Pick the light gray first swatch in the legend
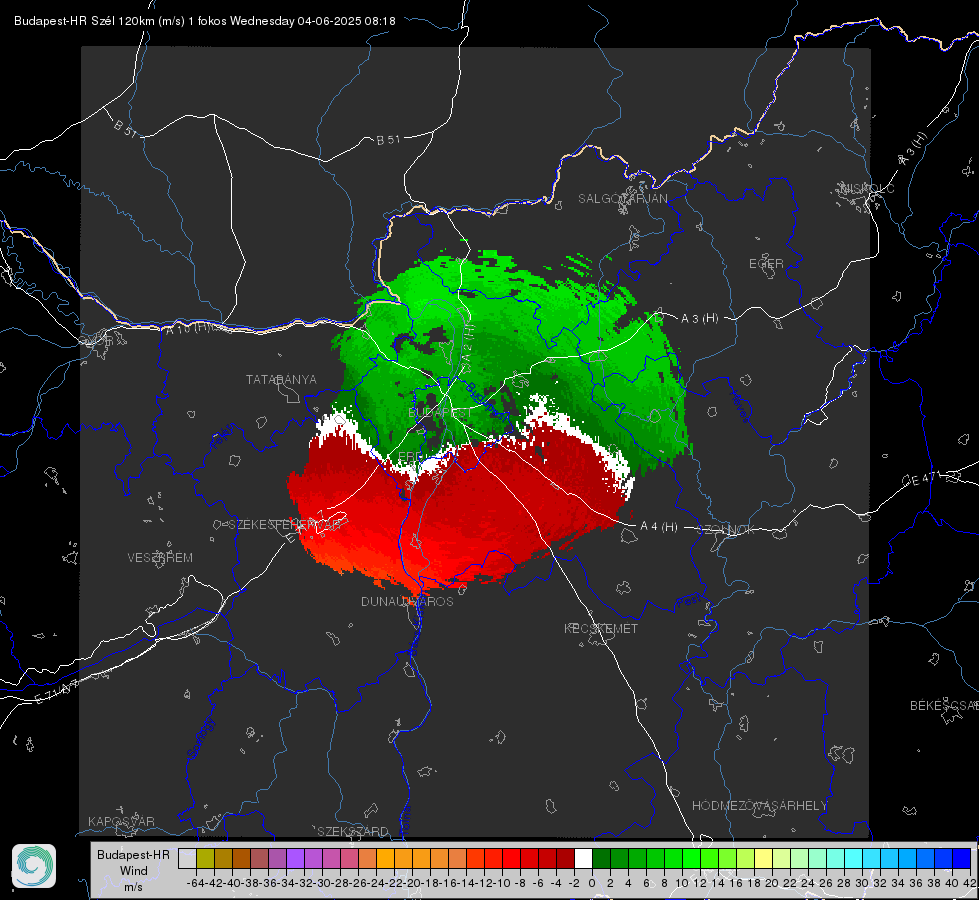The height and width of the screenshot is (900, 979). tap(187, 858)
